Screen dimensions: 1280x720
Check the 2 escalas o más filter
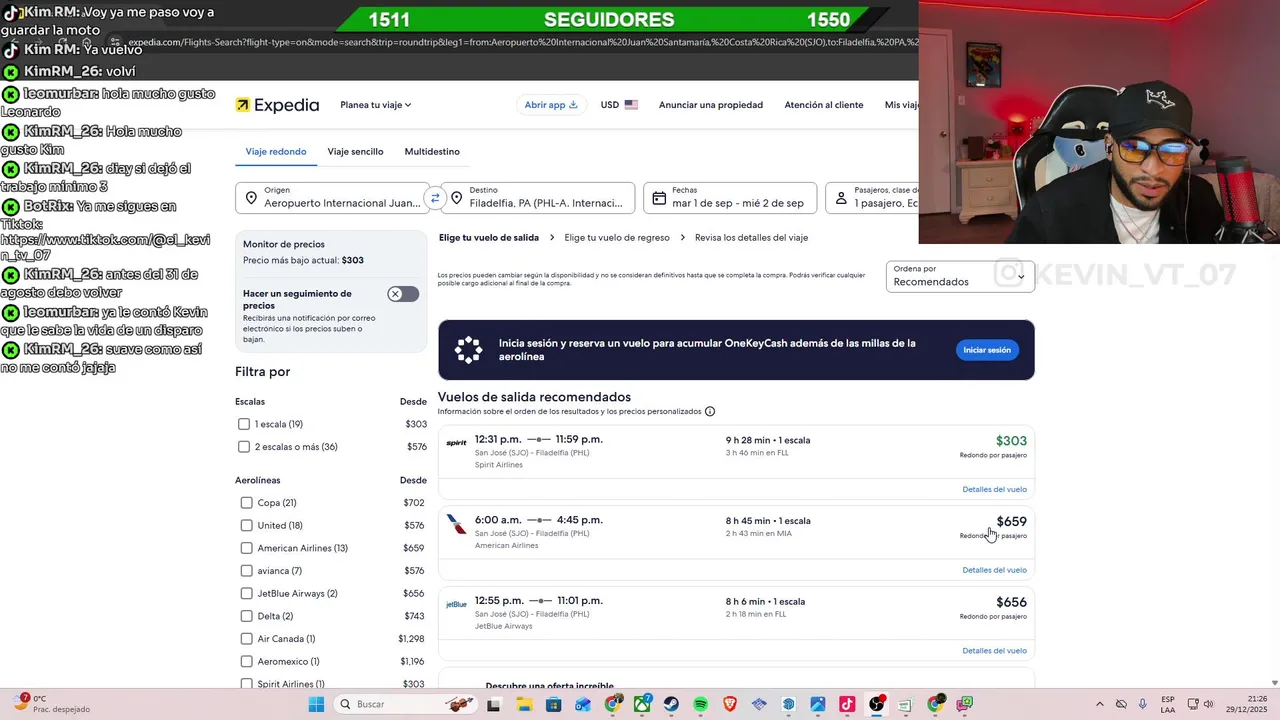click(x=244, y=447)
